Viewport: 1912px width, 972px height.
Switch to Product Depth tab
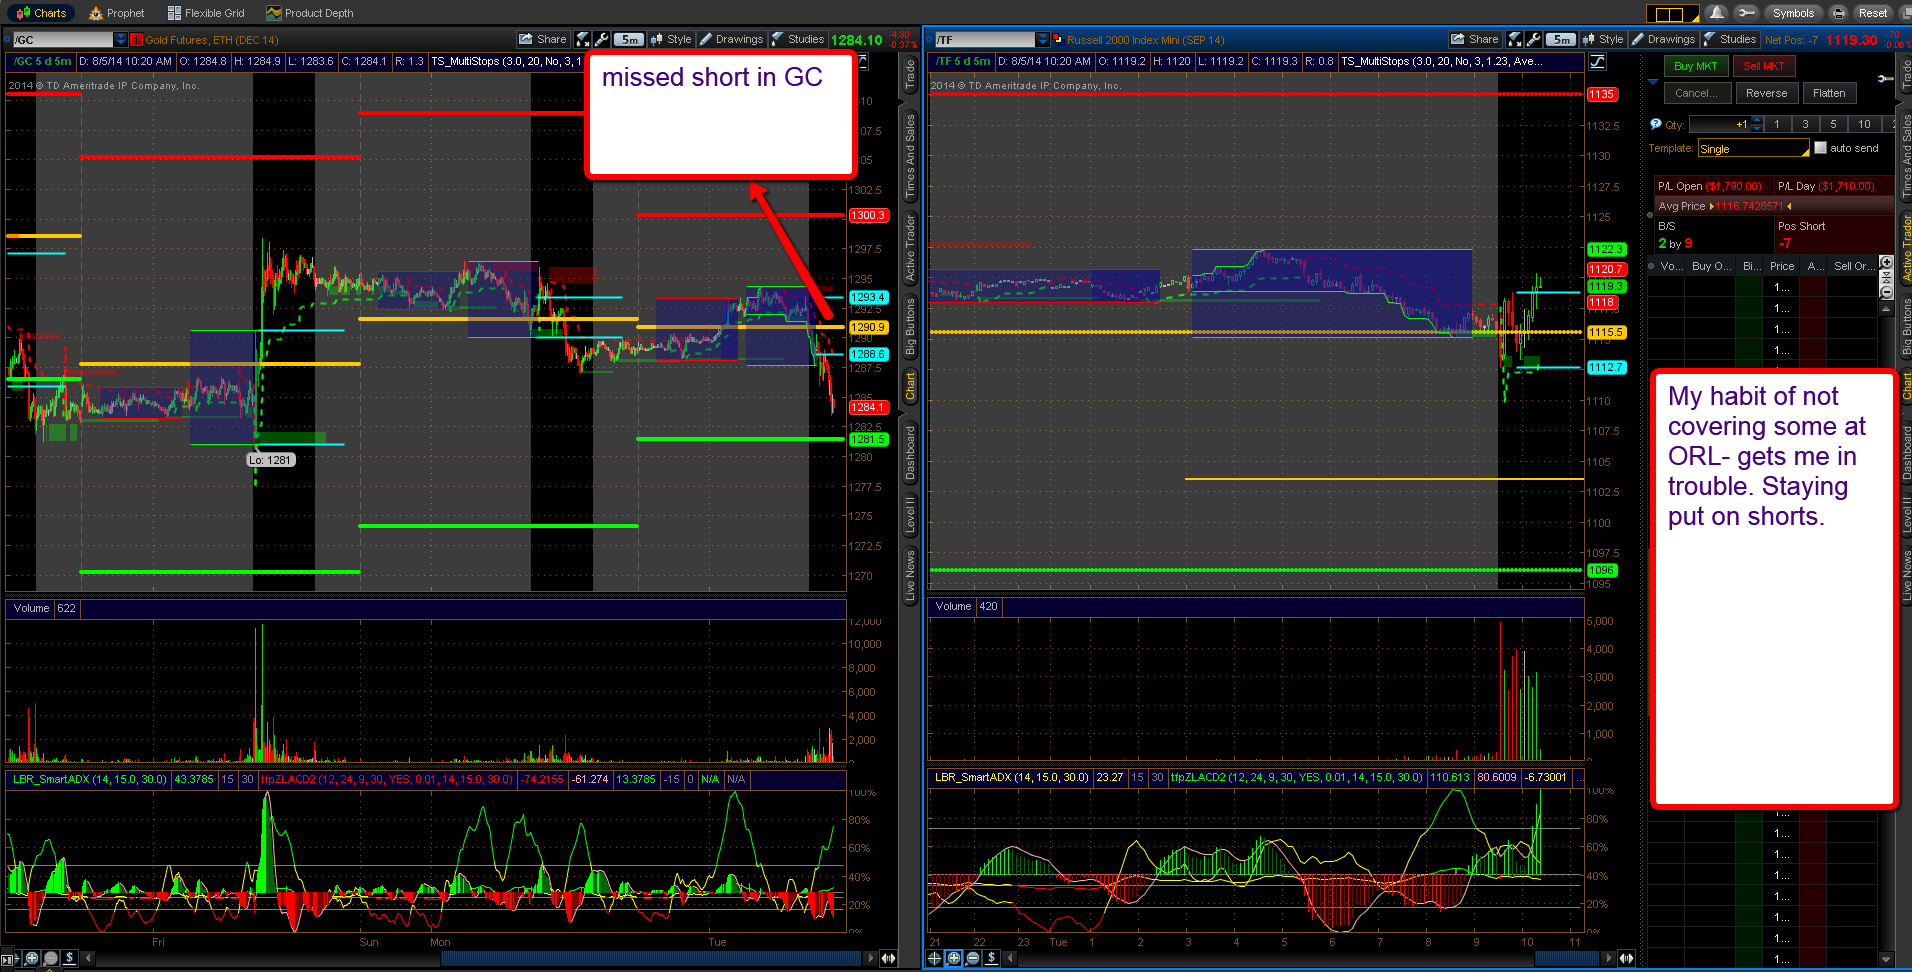[310, 13]
